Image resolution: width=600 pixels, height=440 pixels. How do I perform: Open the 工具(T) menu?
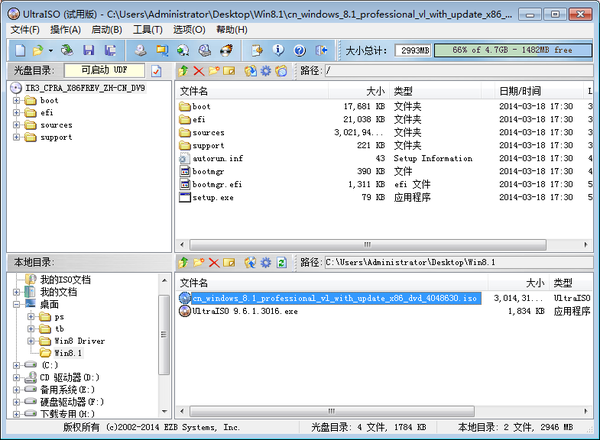148,29
